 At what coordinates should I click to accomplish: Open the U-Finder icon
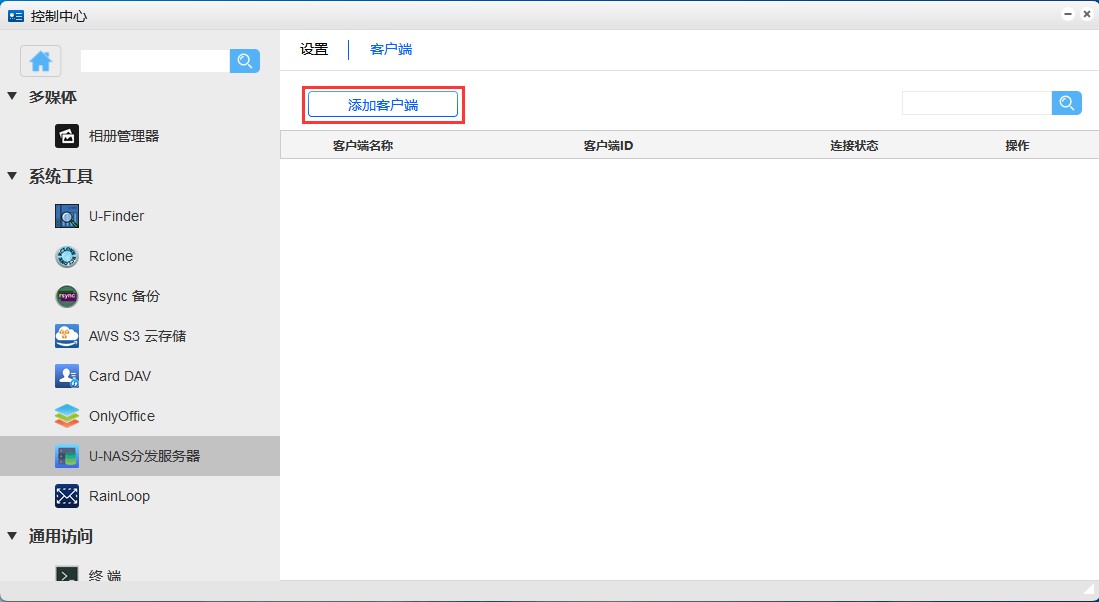point(67,216)
